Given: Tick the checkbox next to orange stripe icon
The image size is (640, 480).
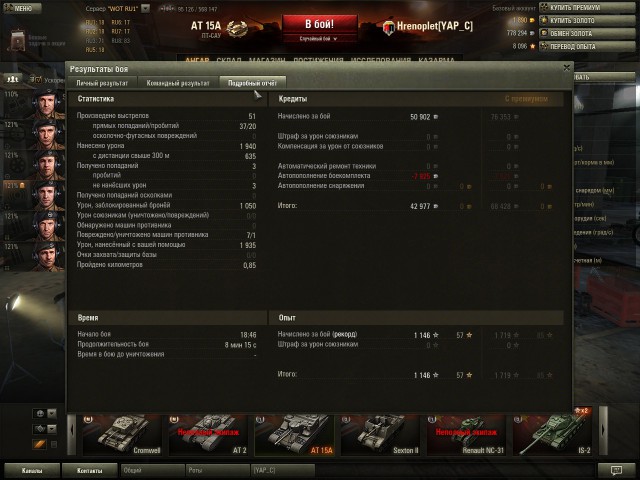Looking at the screenshot, I should coord(53,444).
